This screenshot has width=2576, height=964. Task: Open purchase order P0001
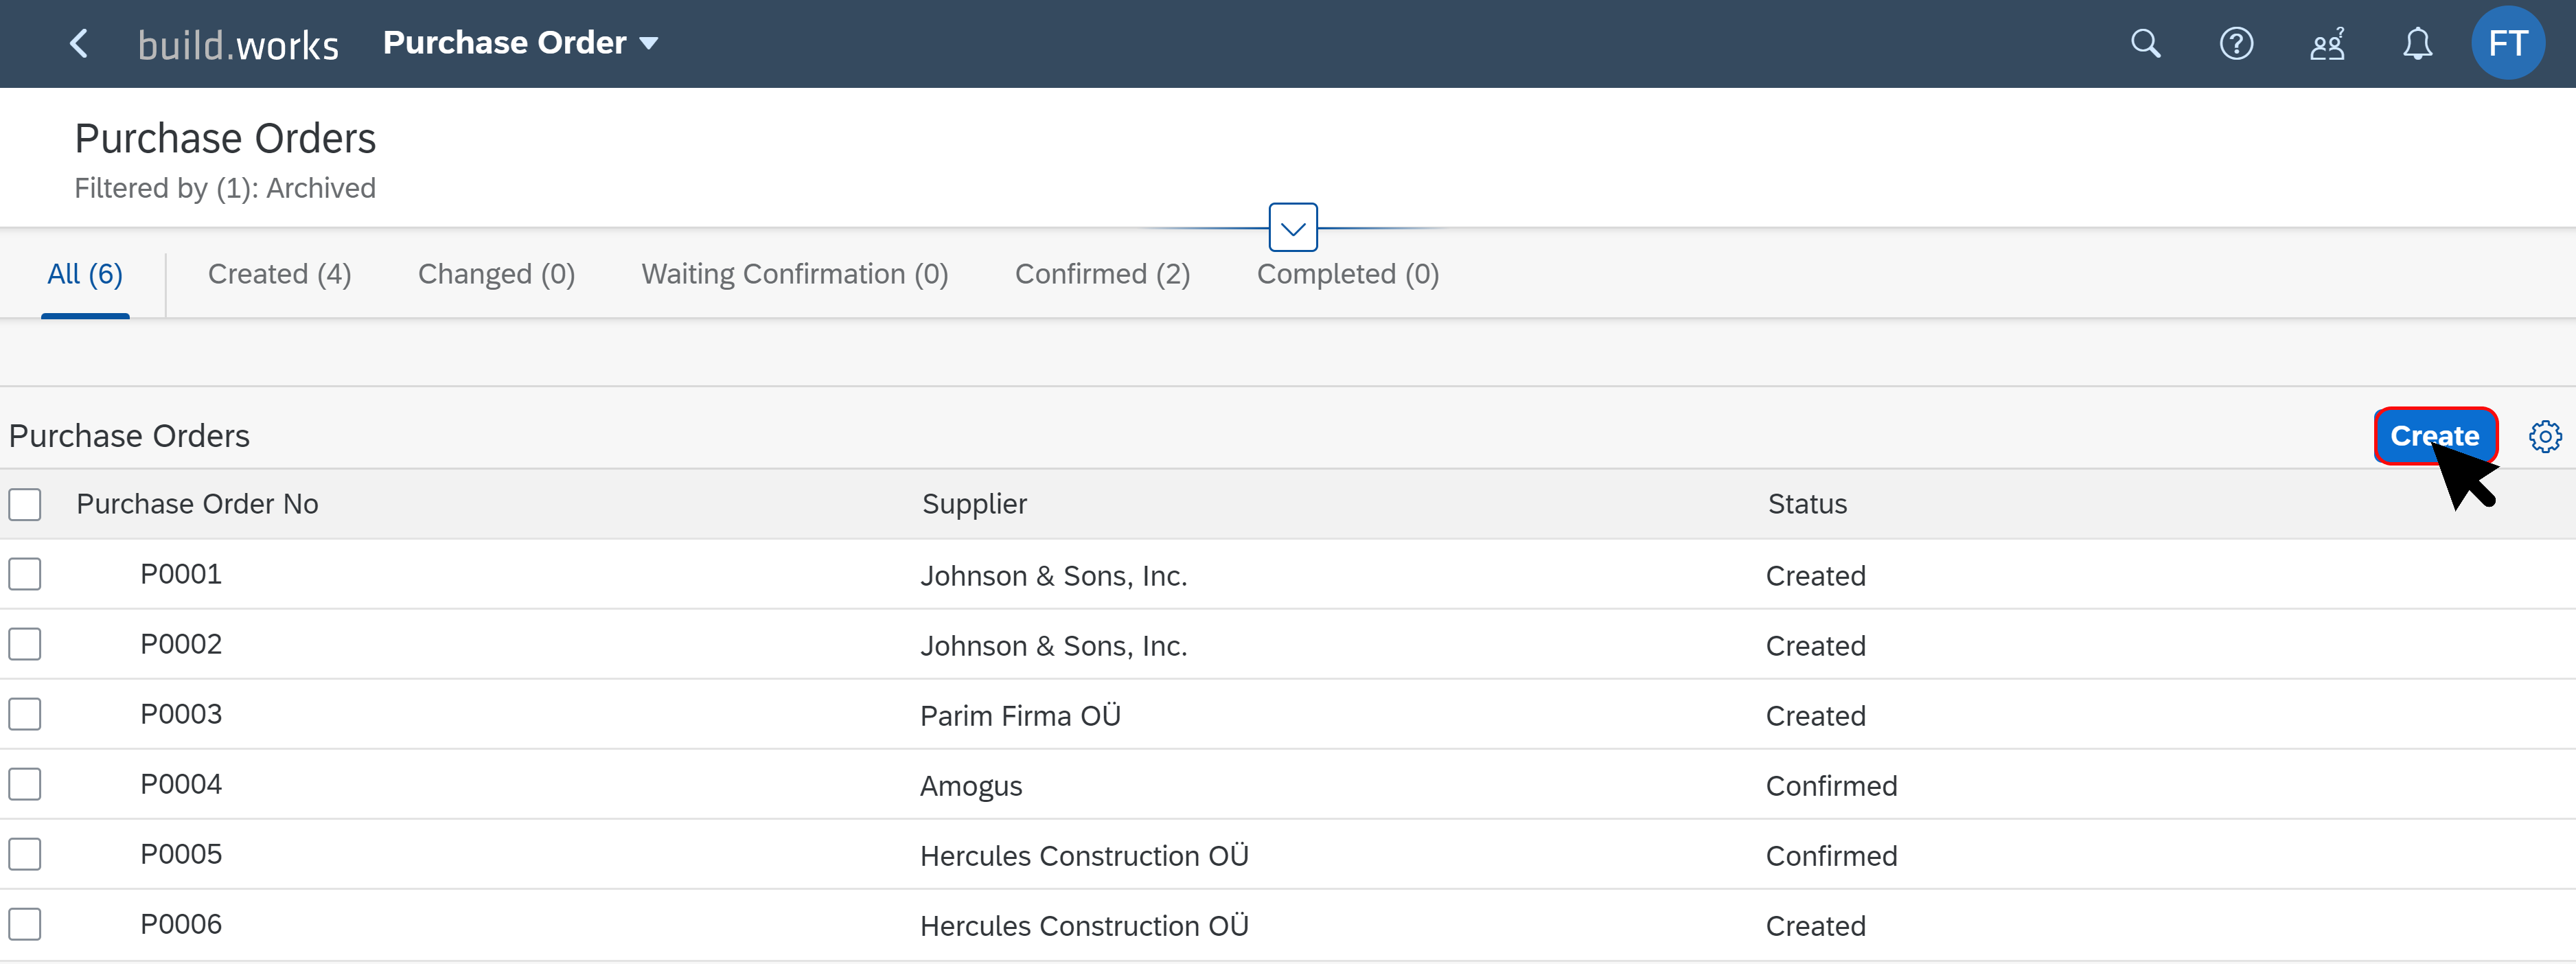click(181, 574)
